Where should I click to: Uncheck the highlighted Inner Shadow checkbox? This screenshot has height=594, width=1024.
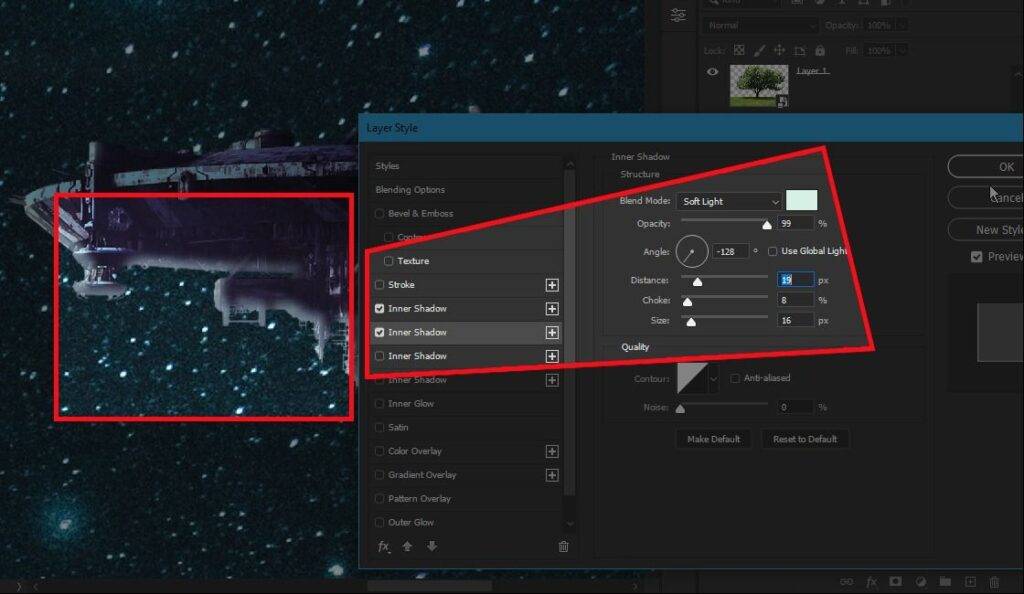(x=379, y=332)
